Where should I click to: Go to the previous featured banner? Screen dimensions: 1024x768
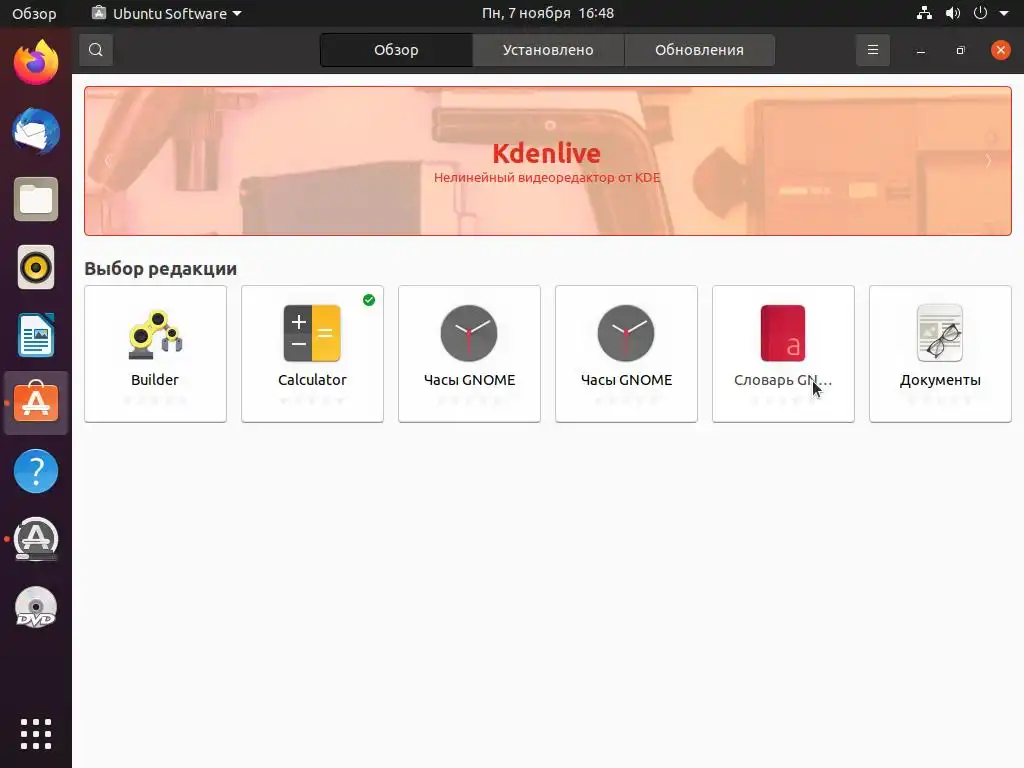[x=108, y=161]
